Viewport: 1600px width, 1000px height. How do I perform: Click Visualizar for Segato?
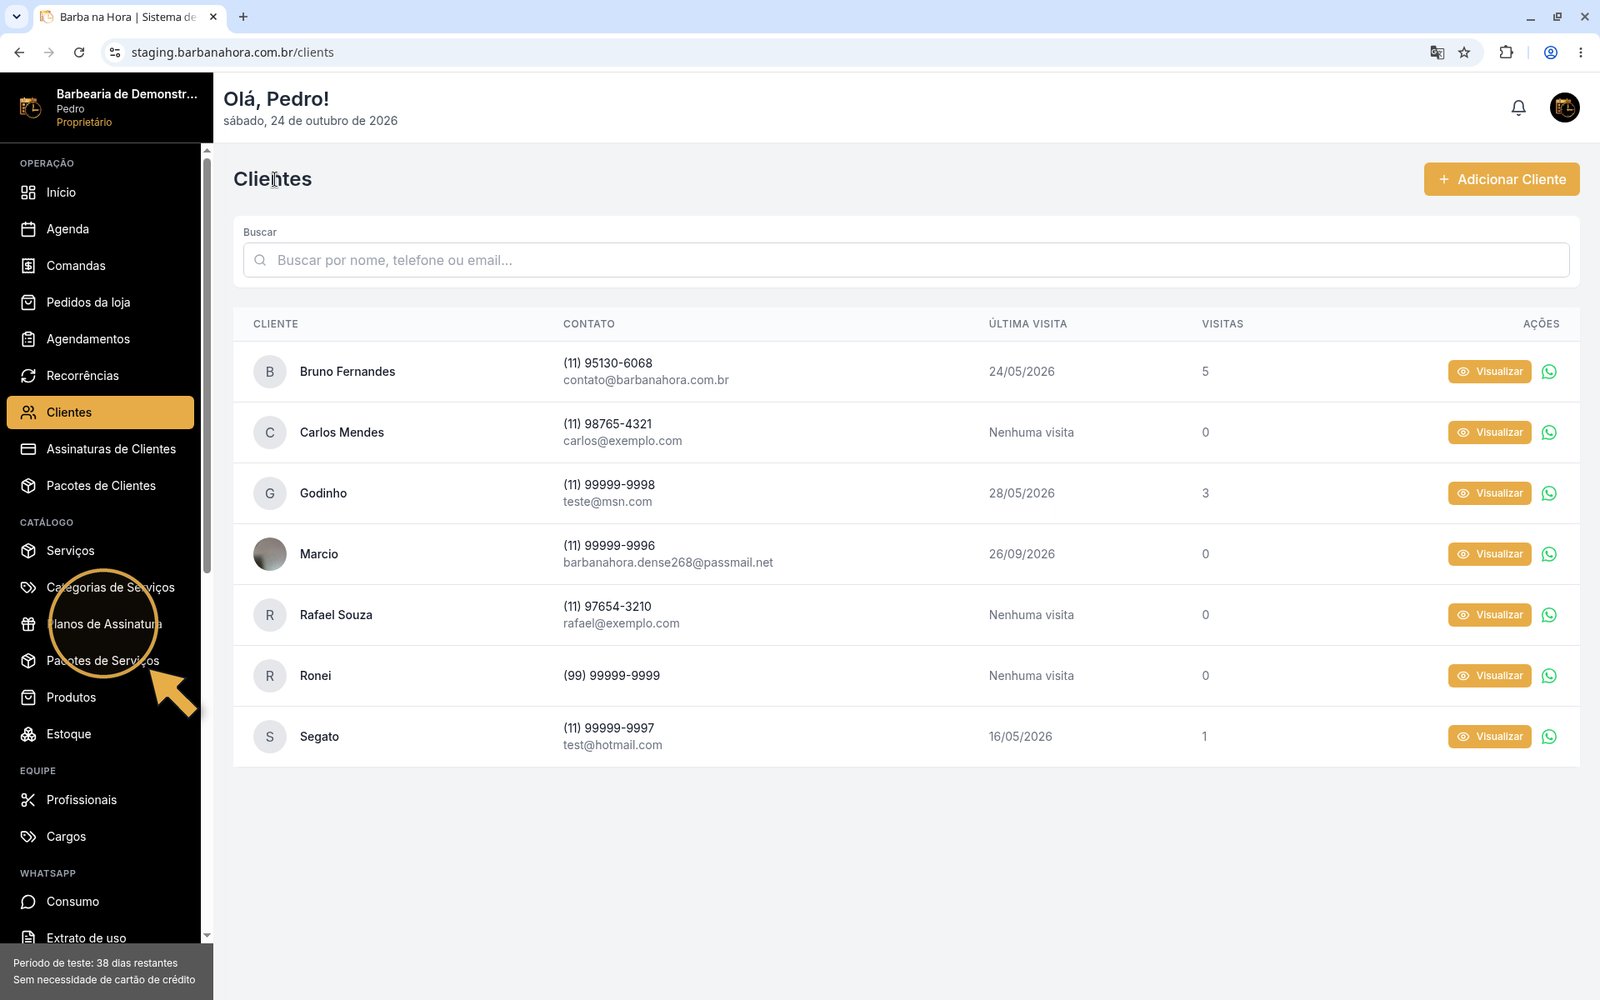(1489, 737)
